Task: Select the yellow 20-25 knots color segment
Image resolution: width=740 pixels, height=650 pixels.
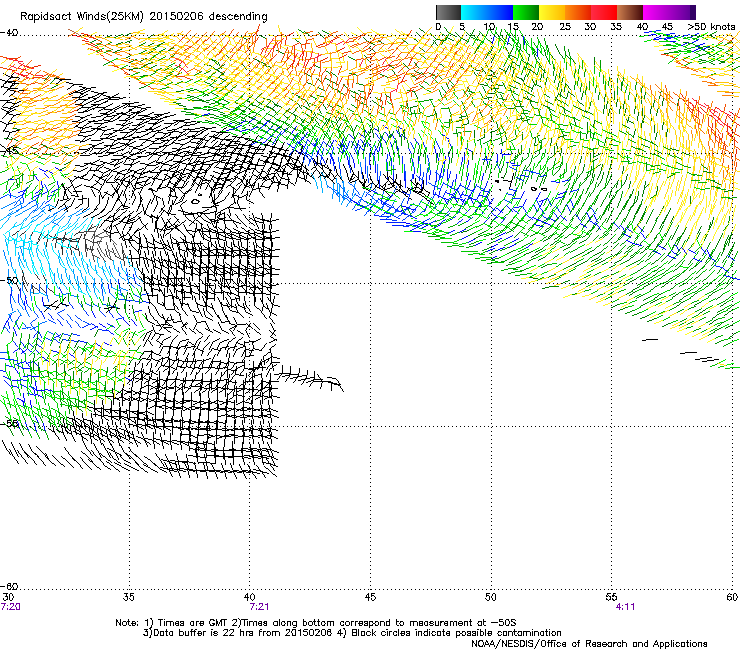Action: (552, 12)
